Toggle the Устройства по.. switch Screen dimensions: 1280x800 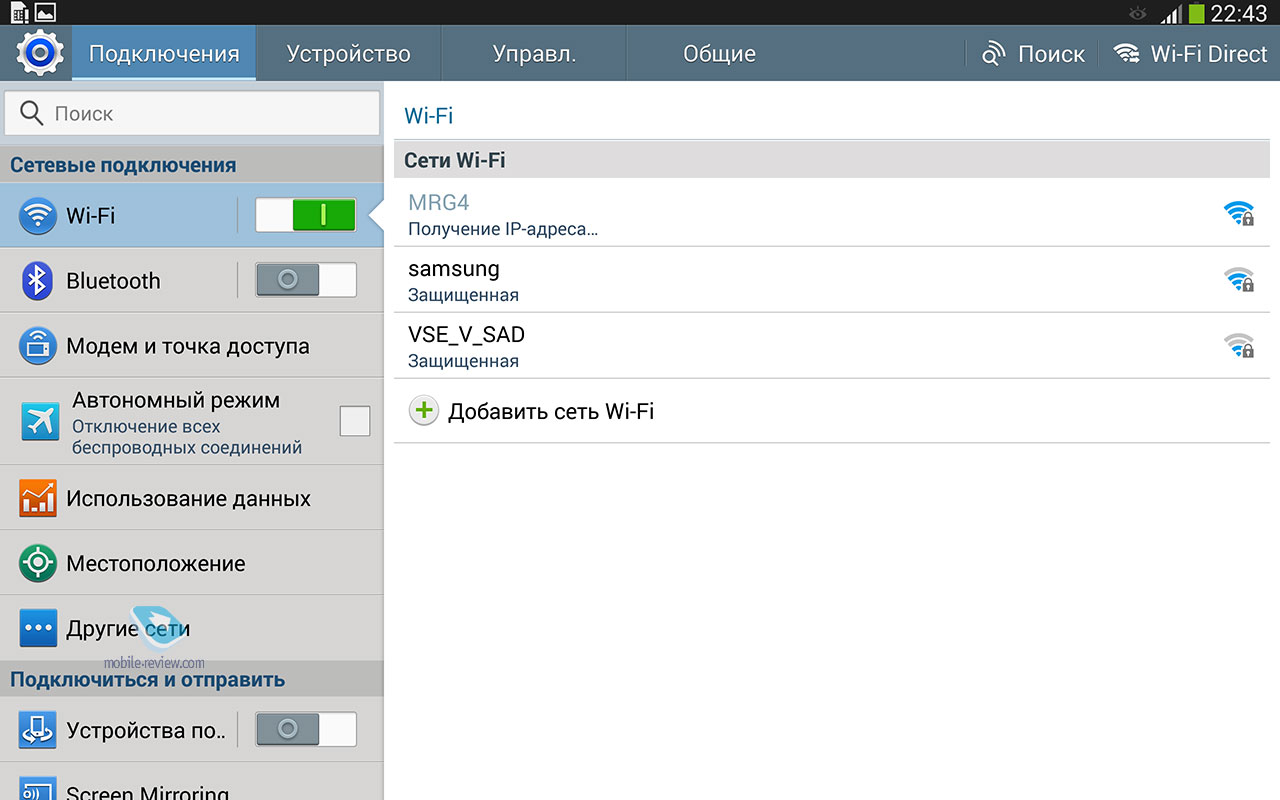click(306, 730)
